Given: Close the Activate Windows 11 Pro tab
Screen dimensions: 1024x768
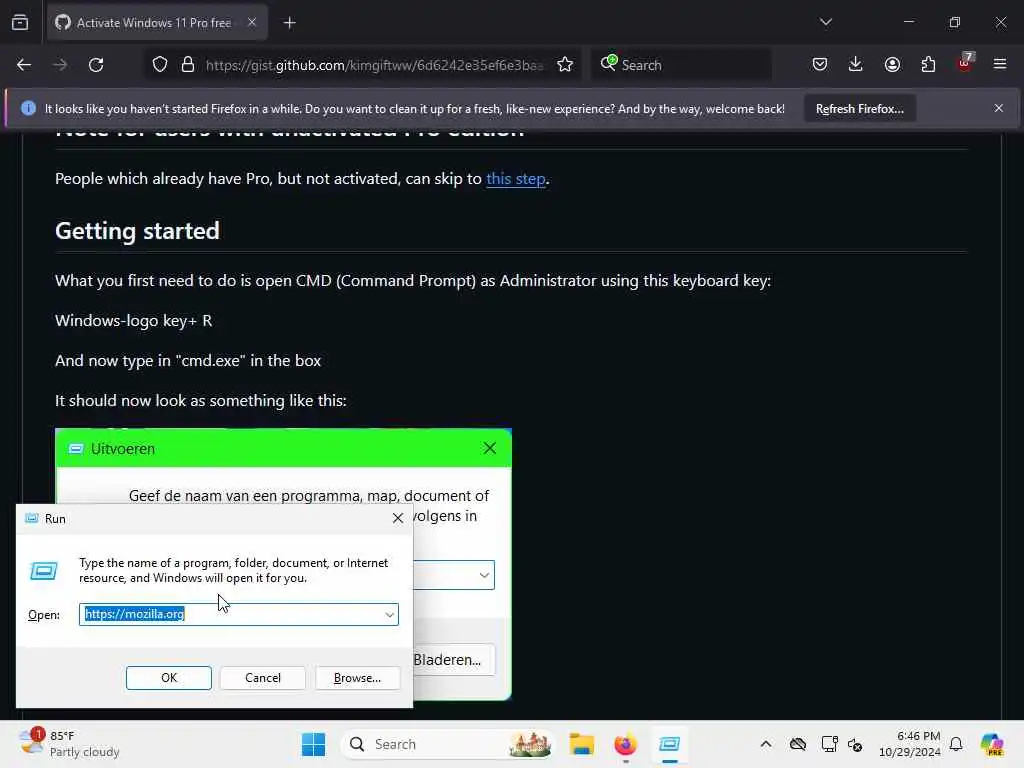Looking at the screenshot, I should click(x=252, y=22).
